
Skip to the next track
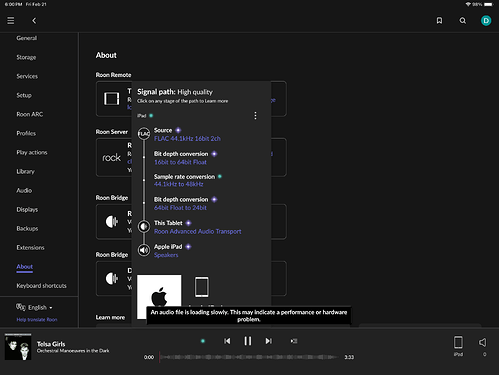268,341
